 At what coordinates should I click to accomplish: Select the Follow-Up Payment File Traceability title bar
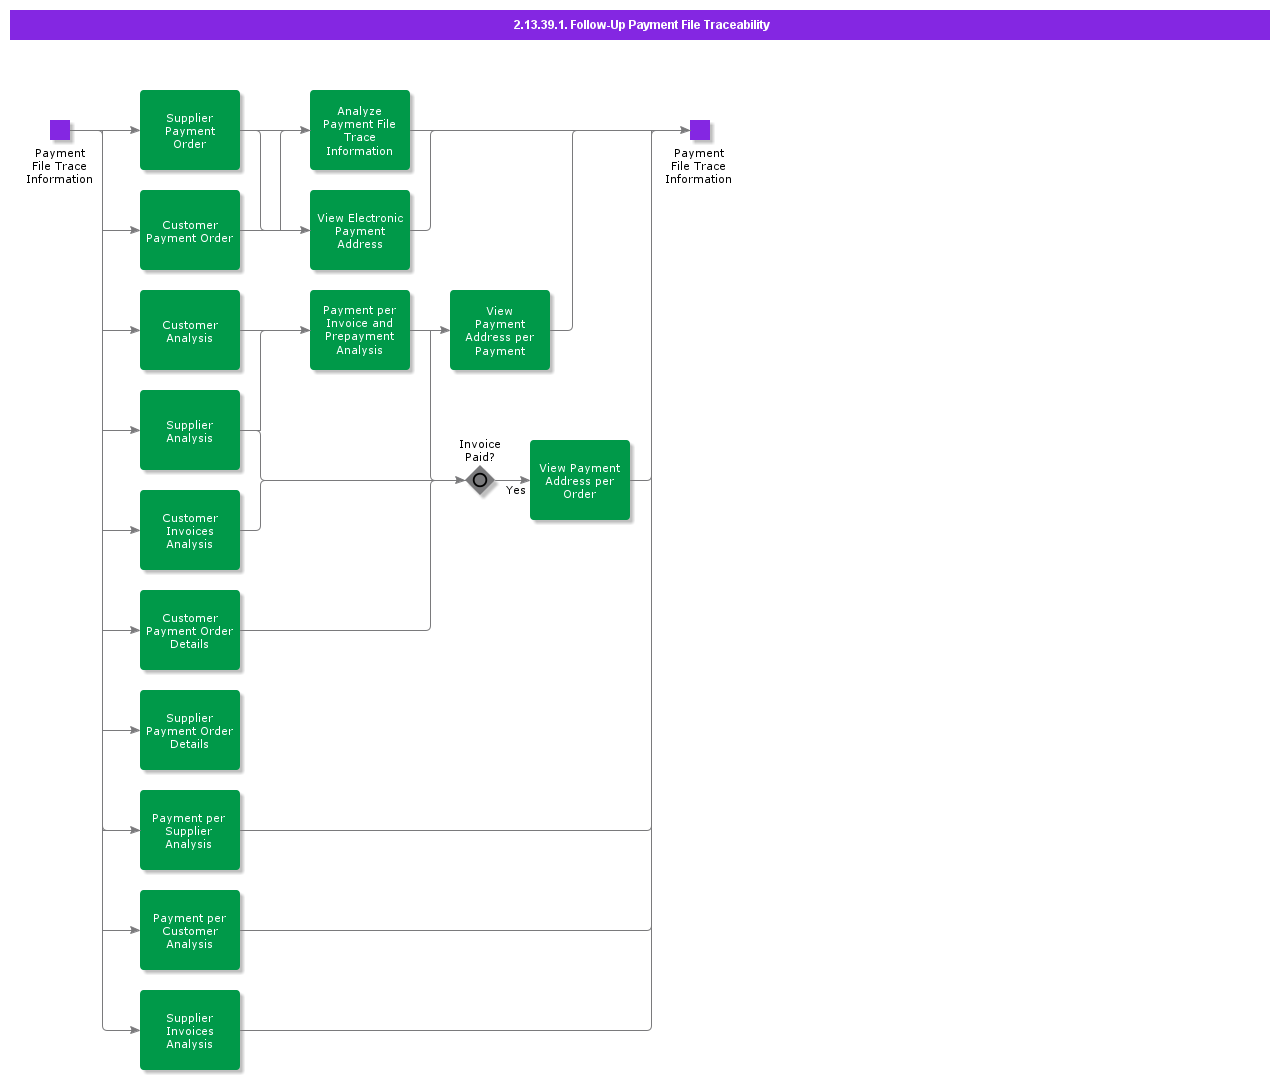(x=640, y=24)
